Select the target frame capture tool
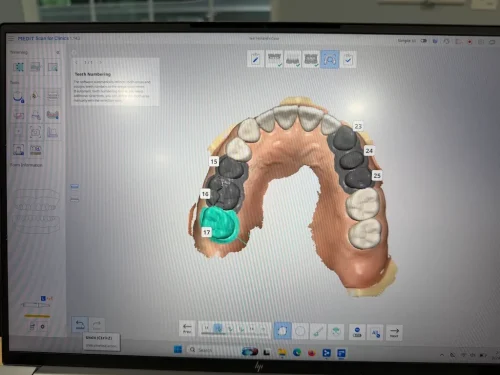 36,132
